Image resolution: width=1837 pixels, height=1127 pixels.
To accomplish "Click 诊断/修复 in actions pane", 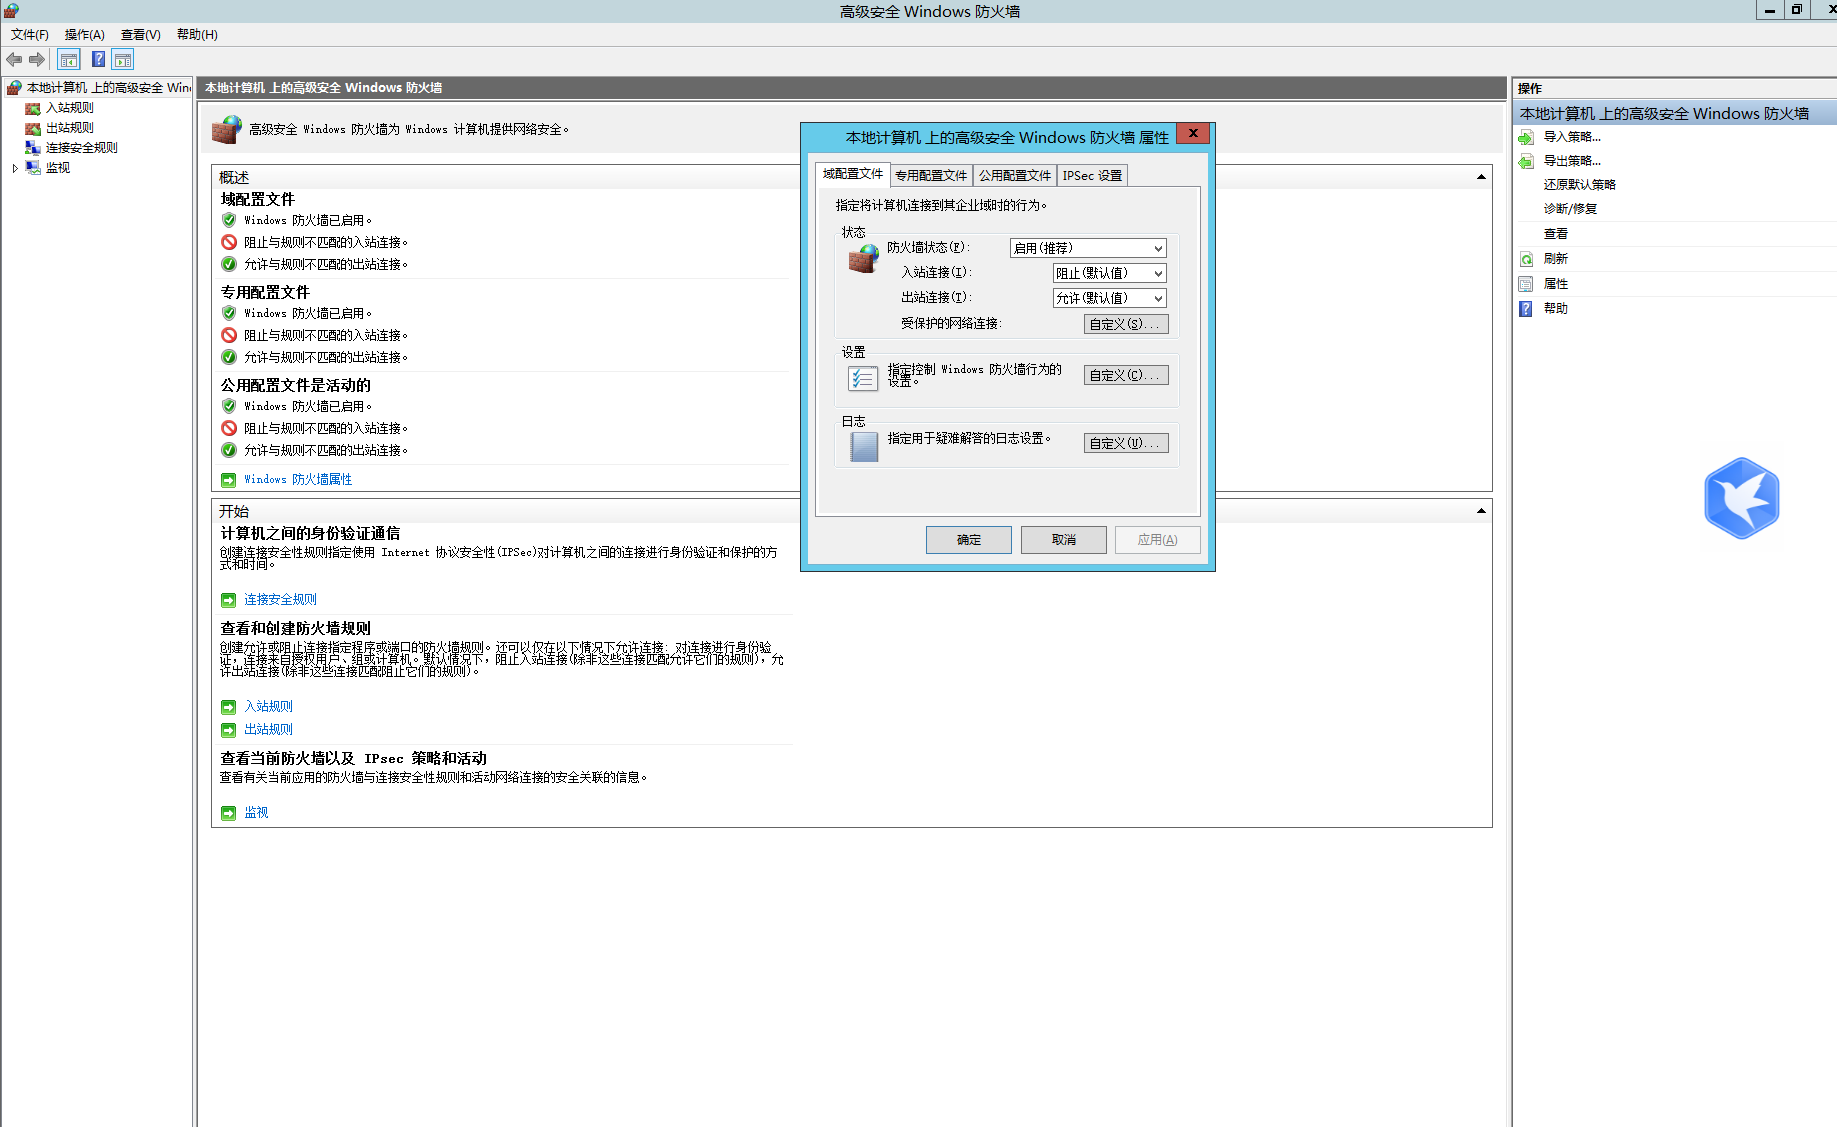I will (x=1570, y=209).
